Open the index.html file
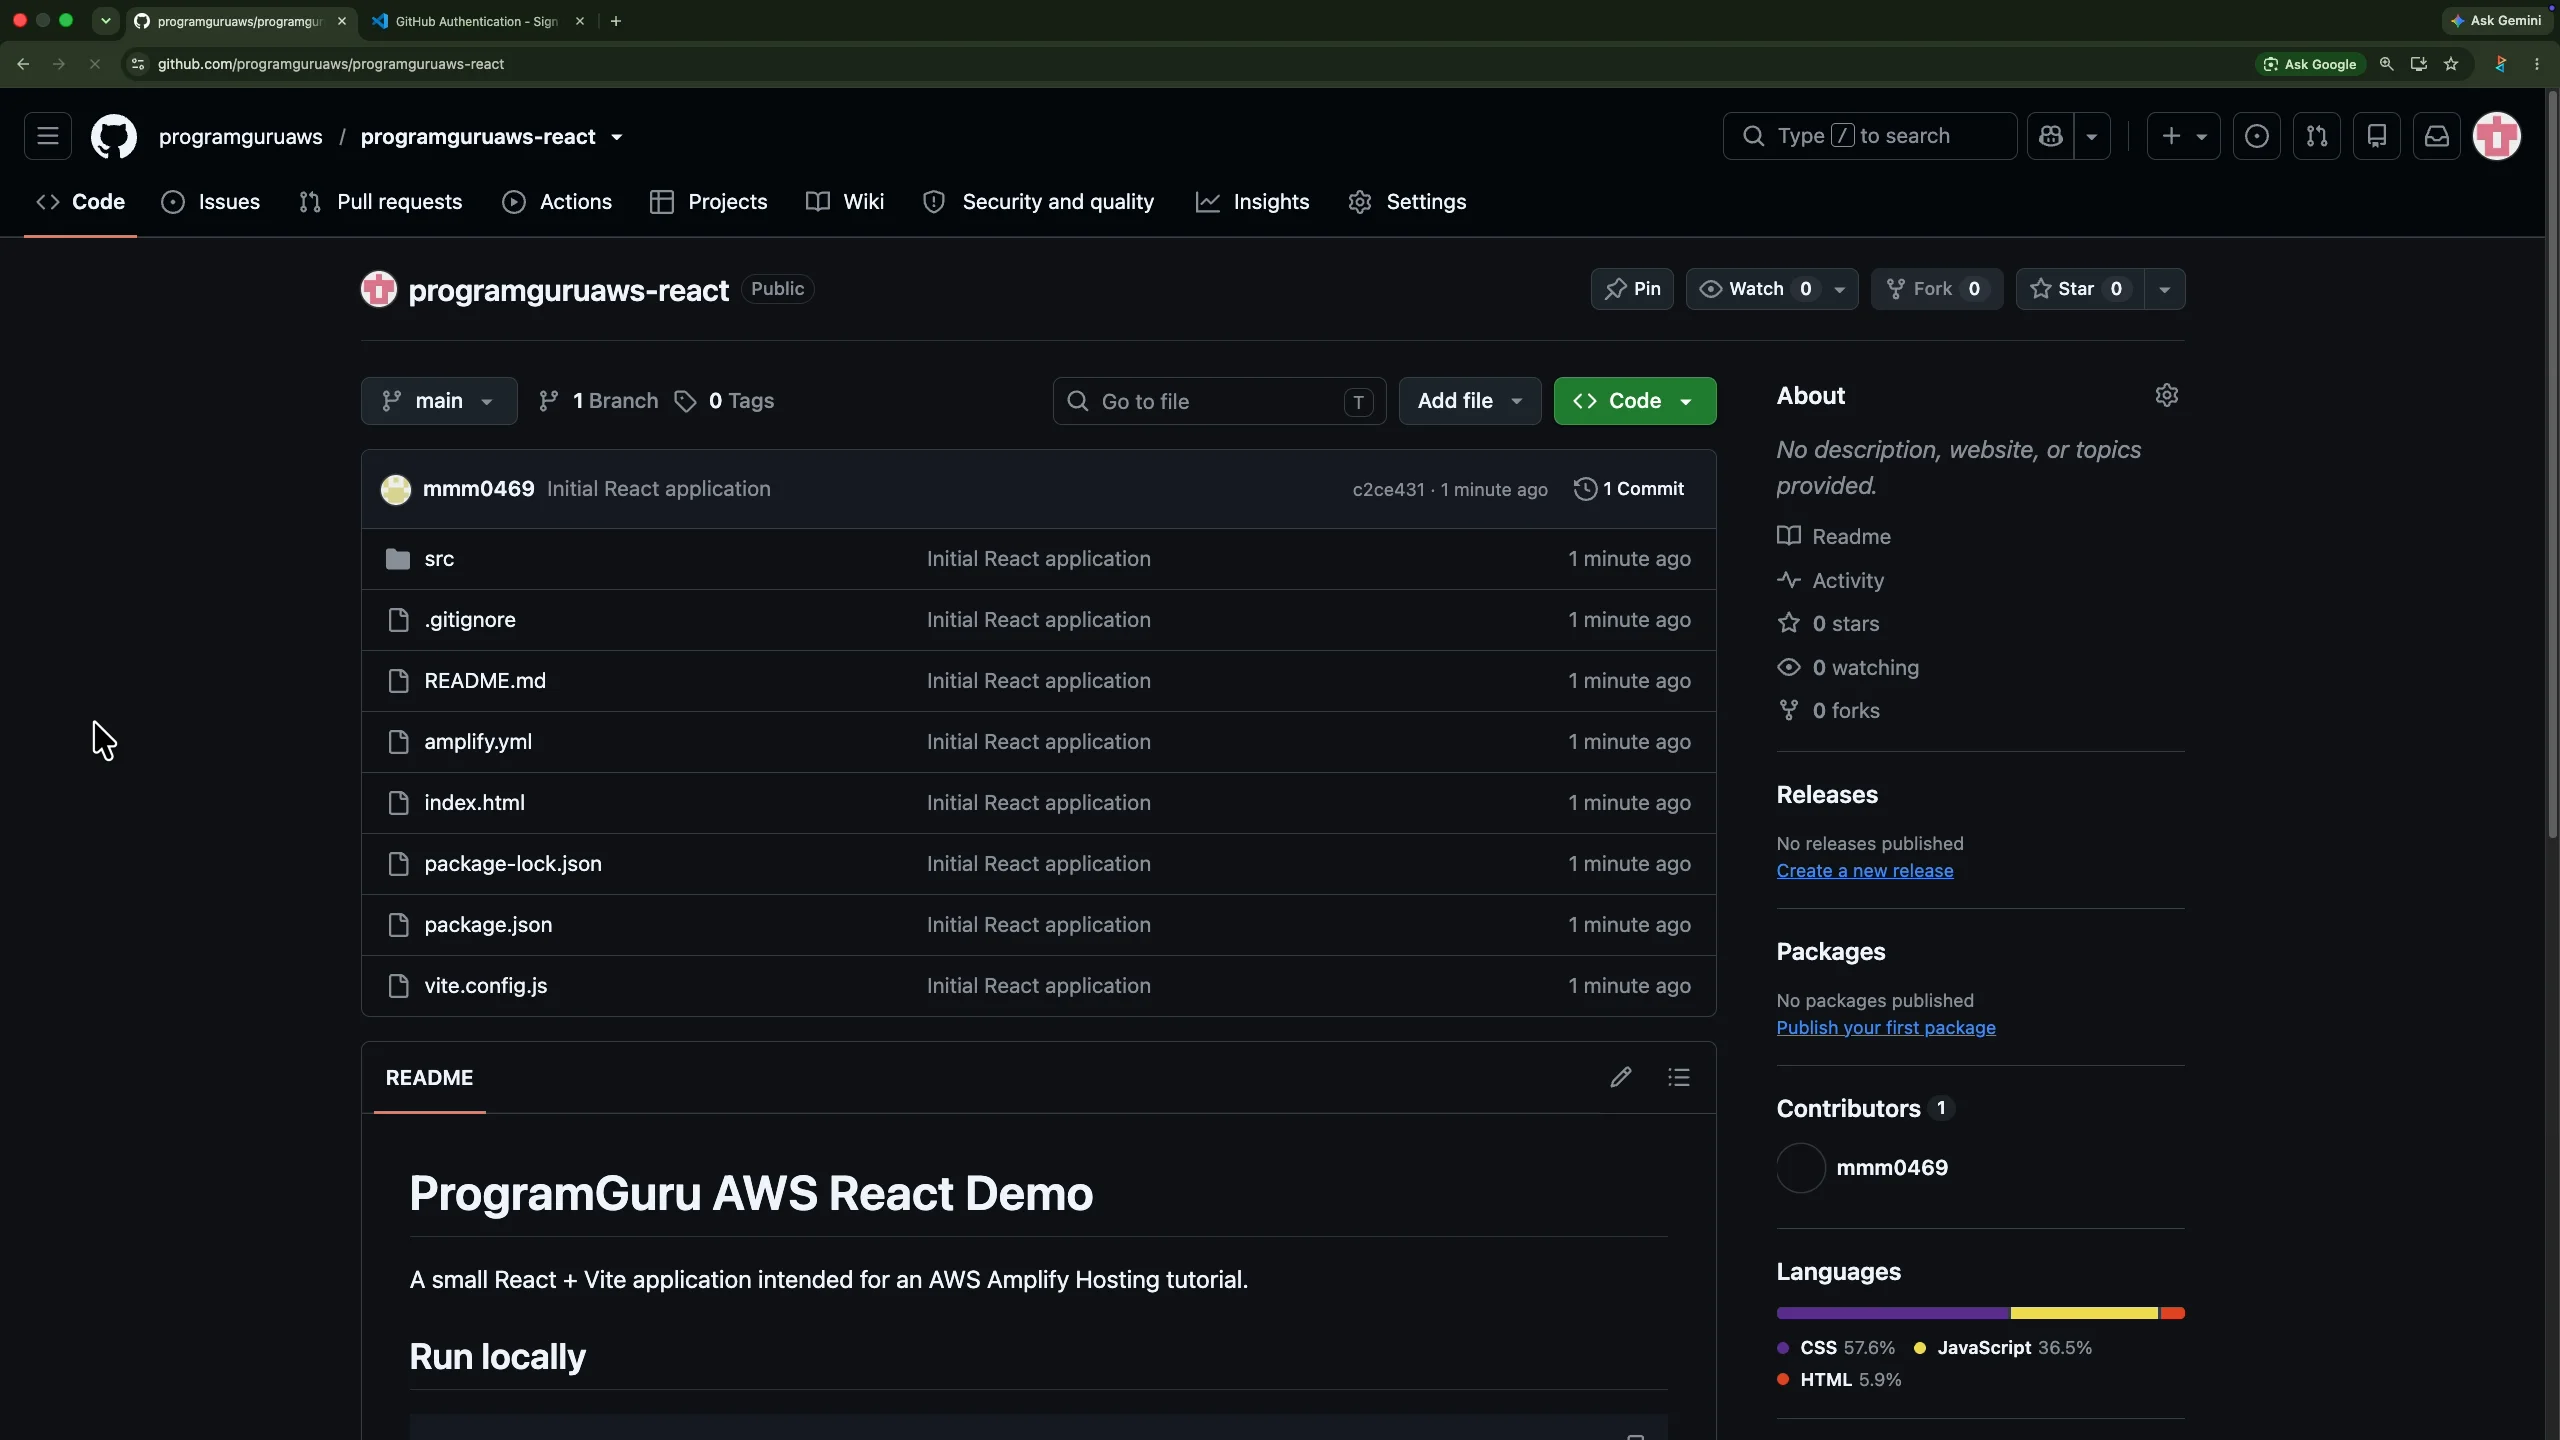The image size is (2560, 1440). tap(474, 803)
